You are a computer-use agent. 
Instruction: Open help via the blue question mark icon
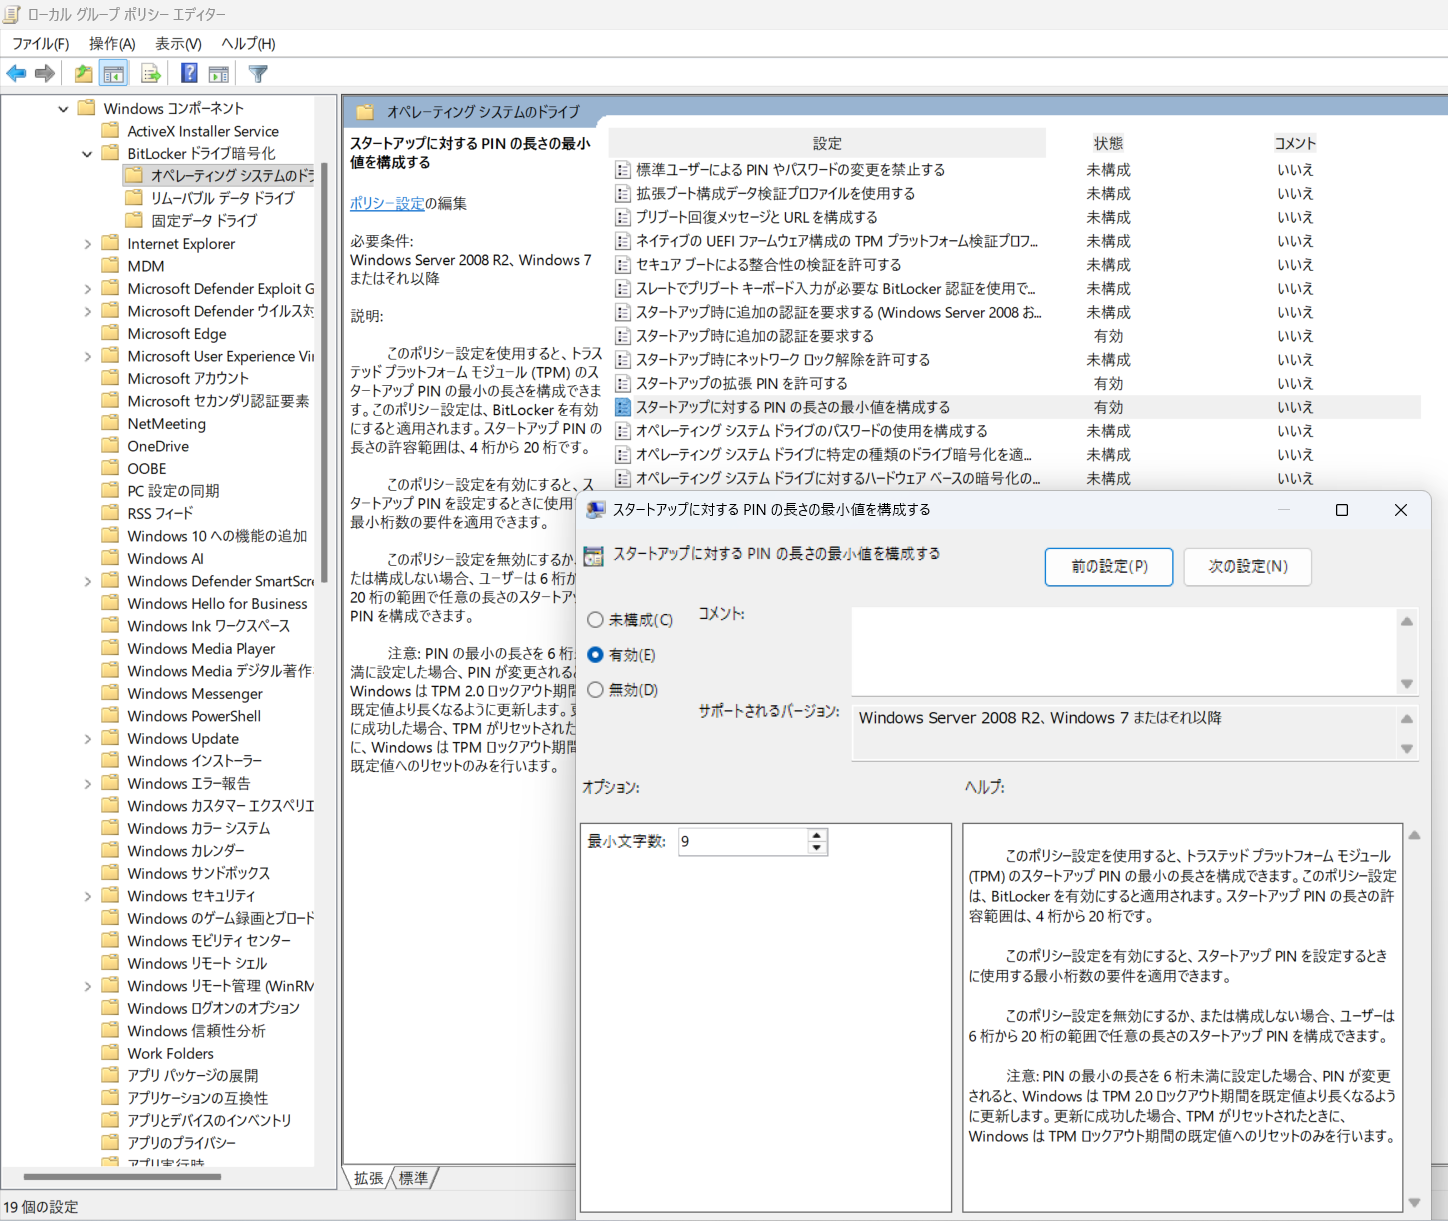[x=188, y=73]
